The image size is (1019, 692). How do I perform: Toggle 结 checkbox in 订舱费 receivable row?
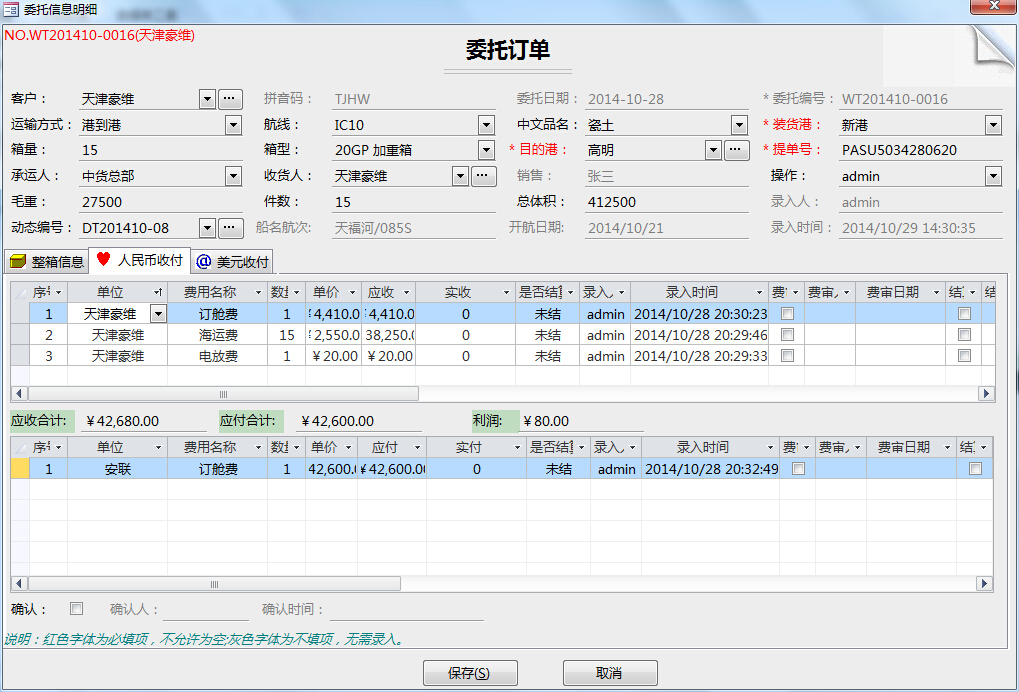click(964, 314)
